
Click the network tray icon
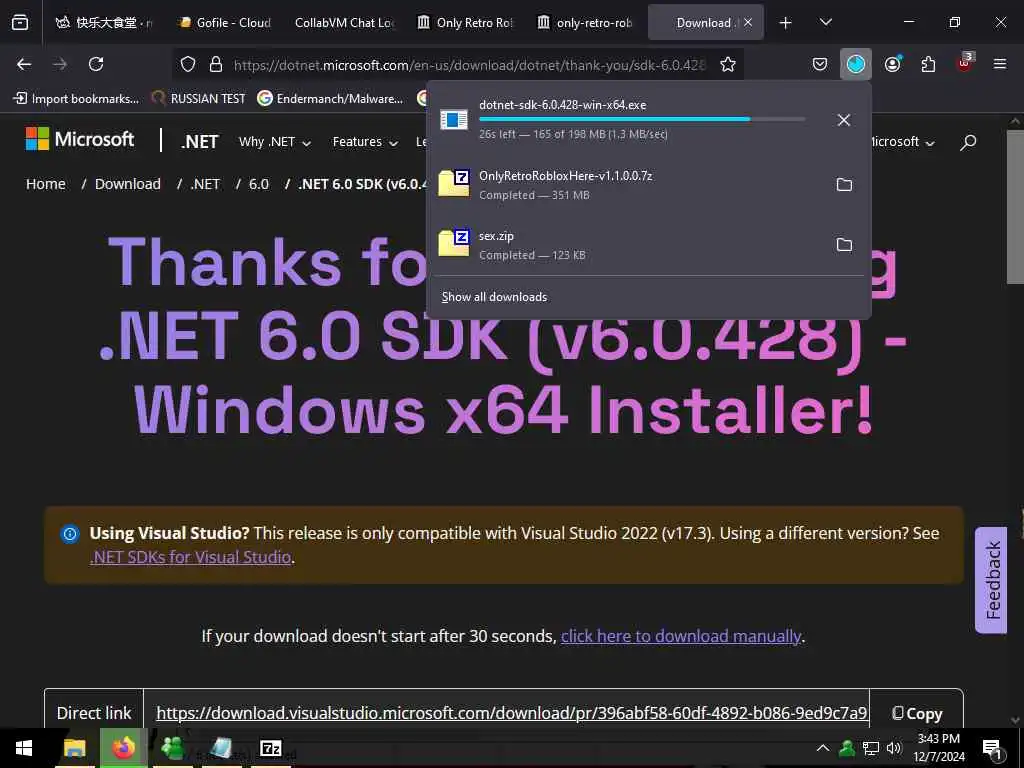(x=871, y=748)
